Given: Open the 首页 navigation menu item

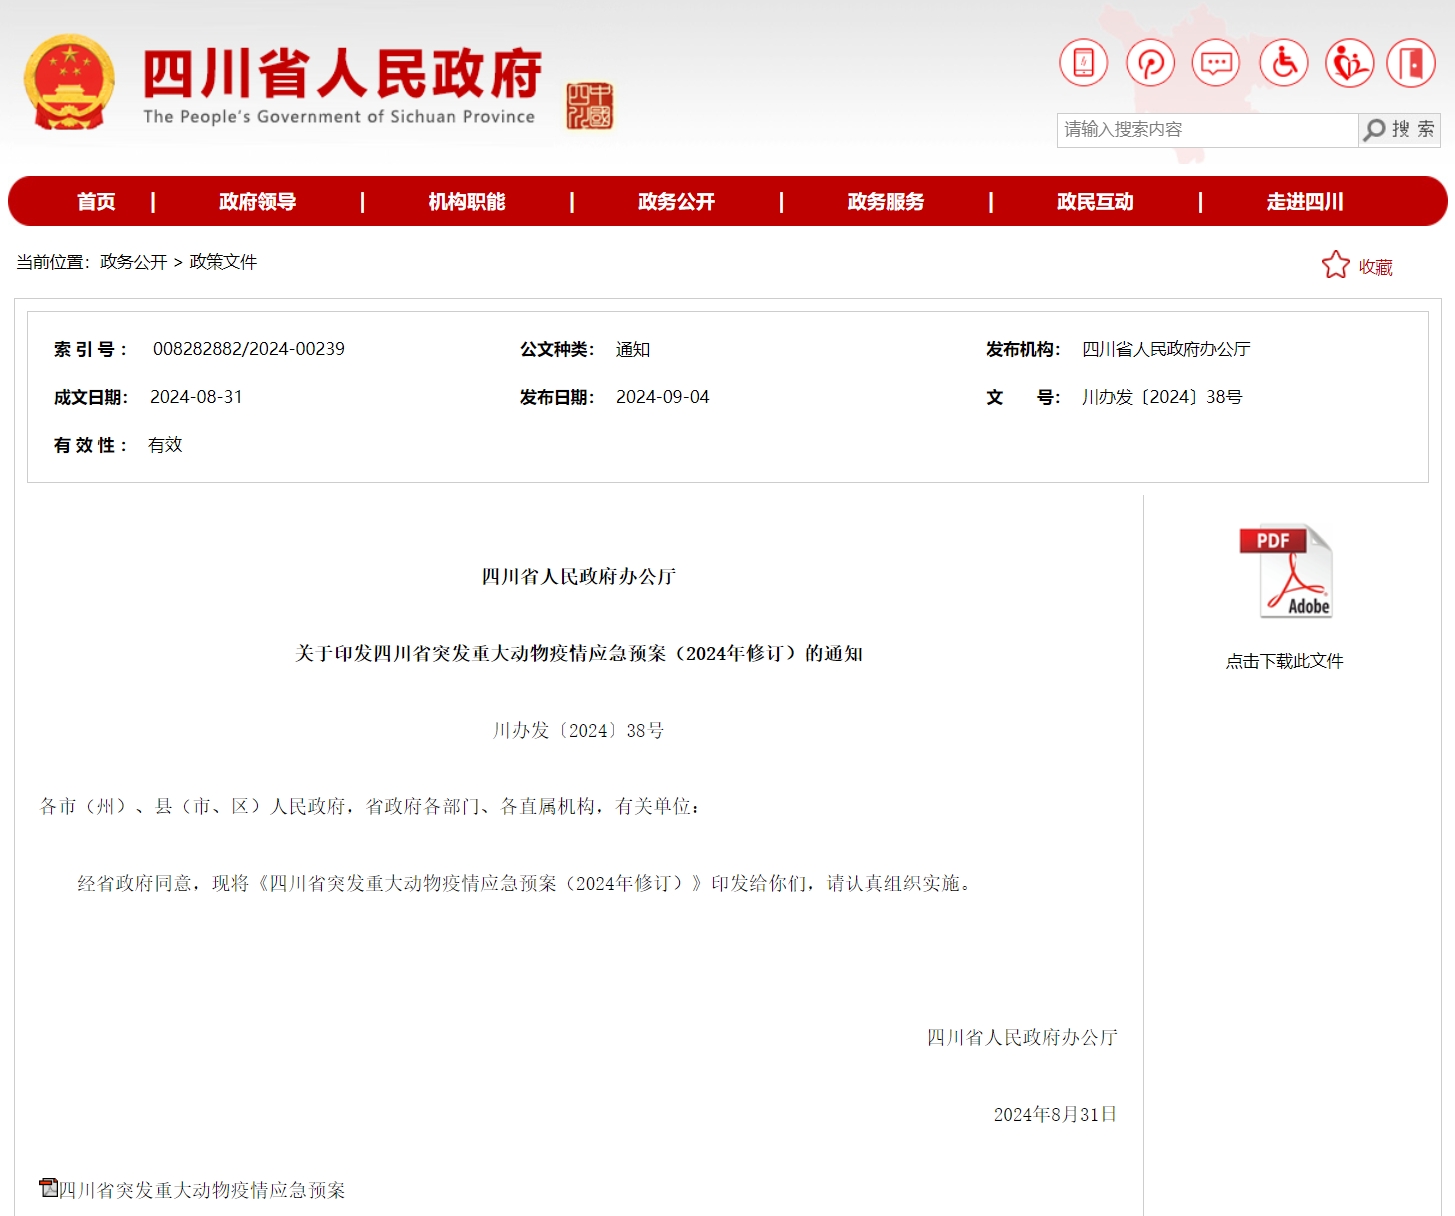Looking at the screenshot, I should (96, 202).
